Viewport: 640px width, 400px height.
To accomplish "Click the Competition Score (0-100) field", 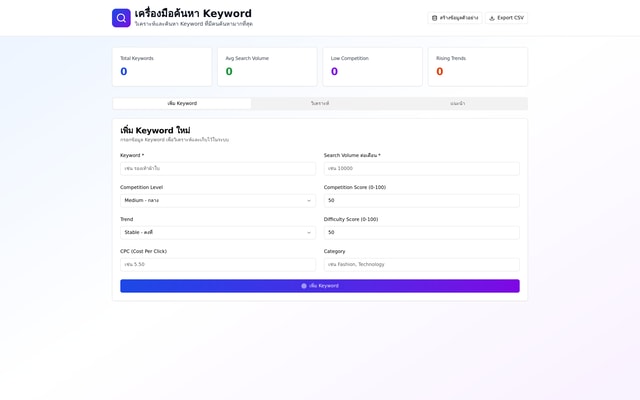I will (x=422, y=200).
